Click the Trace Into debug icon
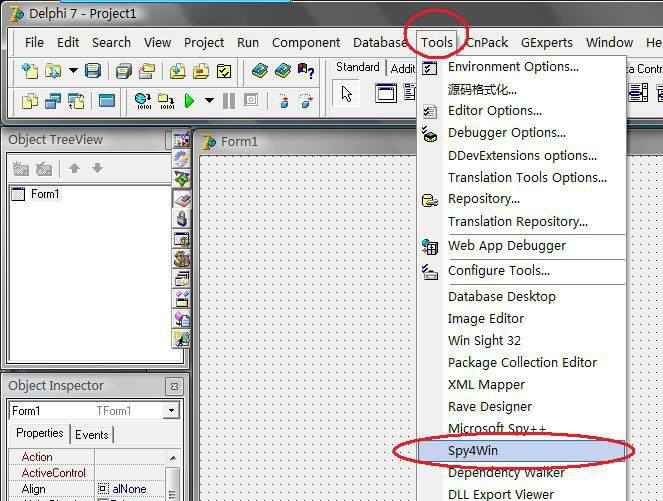The image size is (663, 501). coord(283,100)
